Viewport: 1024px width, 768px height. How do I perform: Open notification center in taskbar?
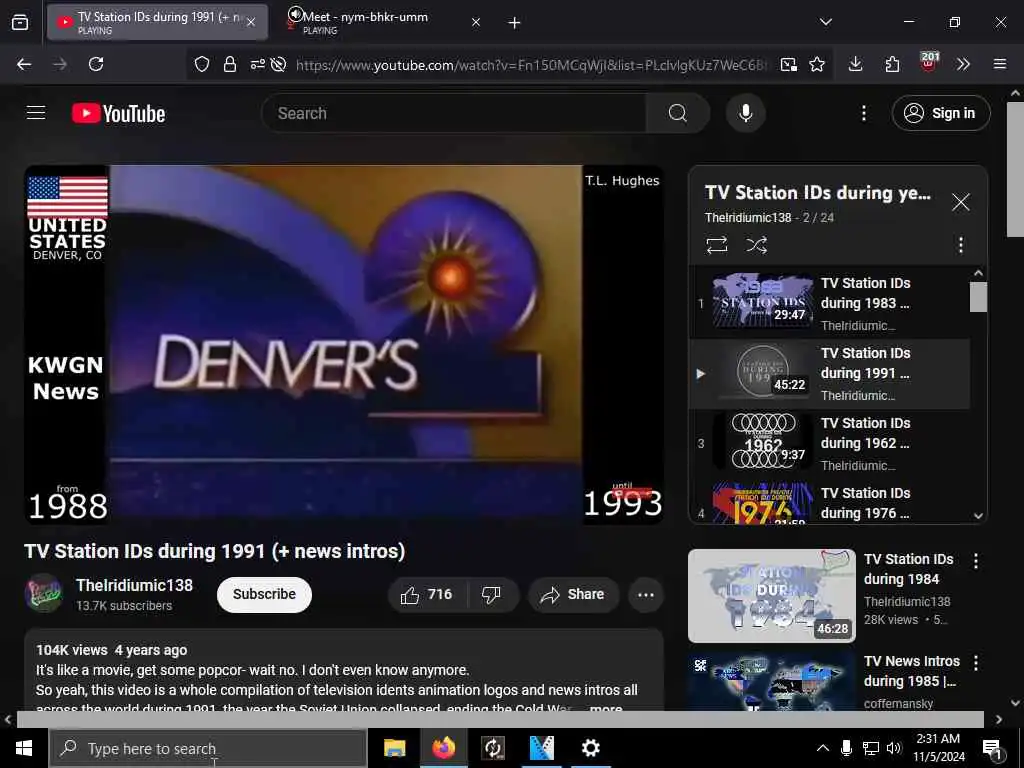[x=992, y=749]
